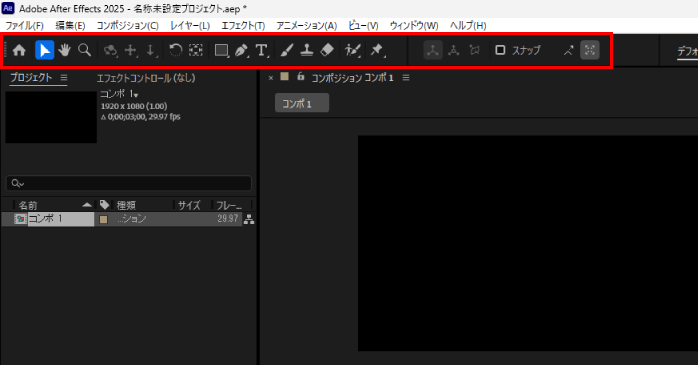The image size is (698, 365).
Task: Select the Eraser tool
Action: pos(327,50)
